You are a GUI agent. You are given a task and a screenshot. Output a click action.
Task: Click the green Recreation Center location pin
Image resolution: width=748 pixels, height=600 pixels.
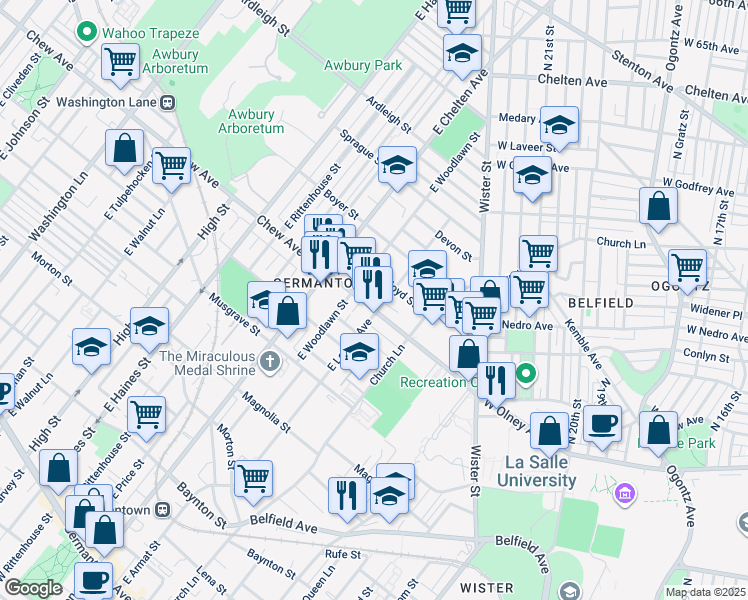526,374
